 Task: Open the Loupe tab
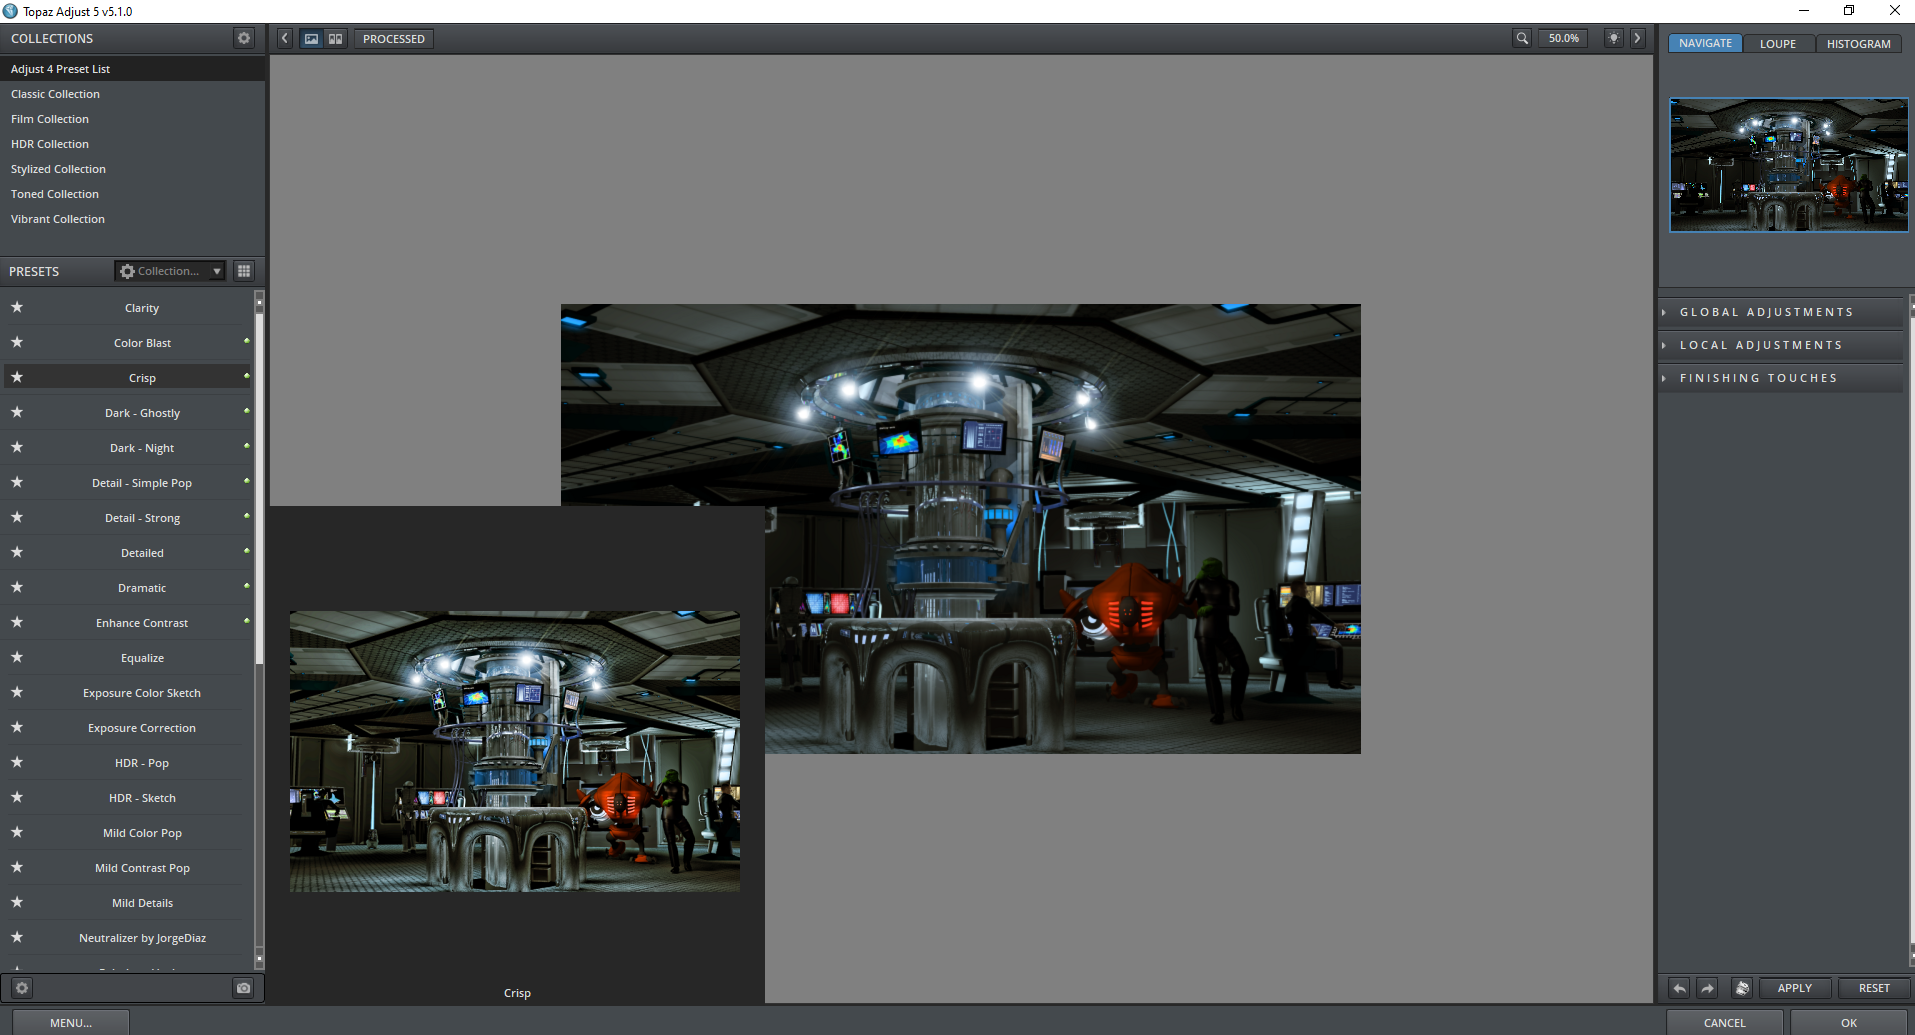tap(1778, 43)
